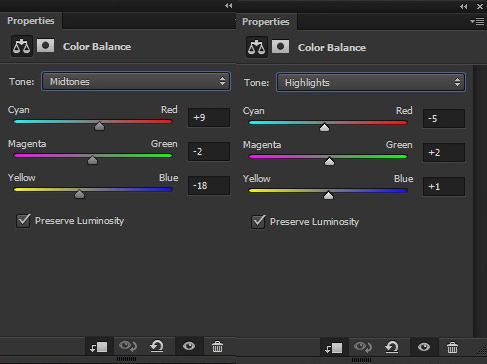This screenshot has width=487, height=364.
Task: Click the Yellow-Blue slider handle in the Midtones panel
Action: (79, 194)
